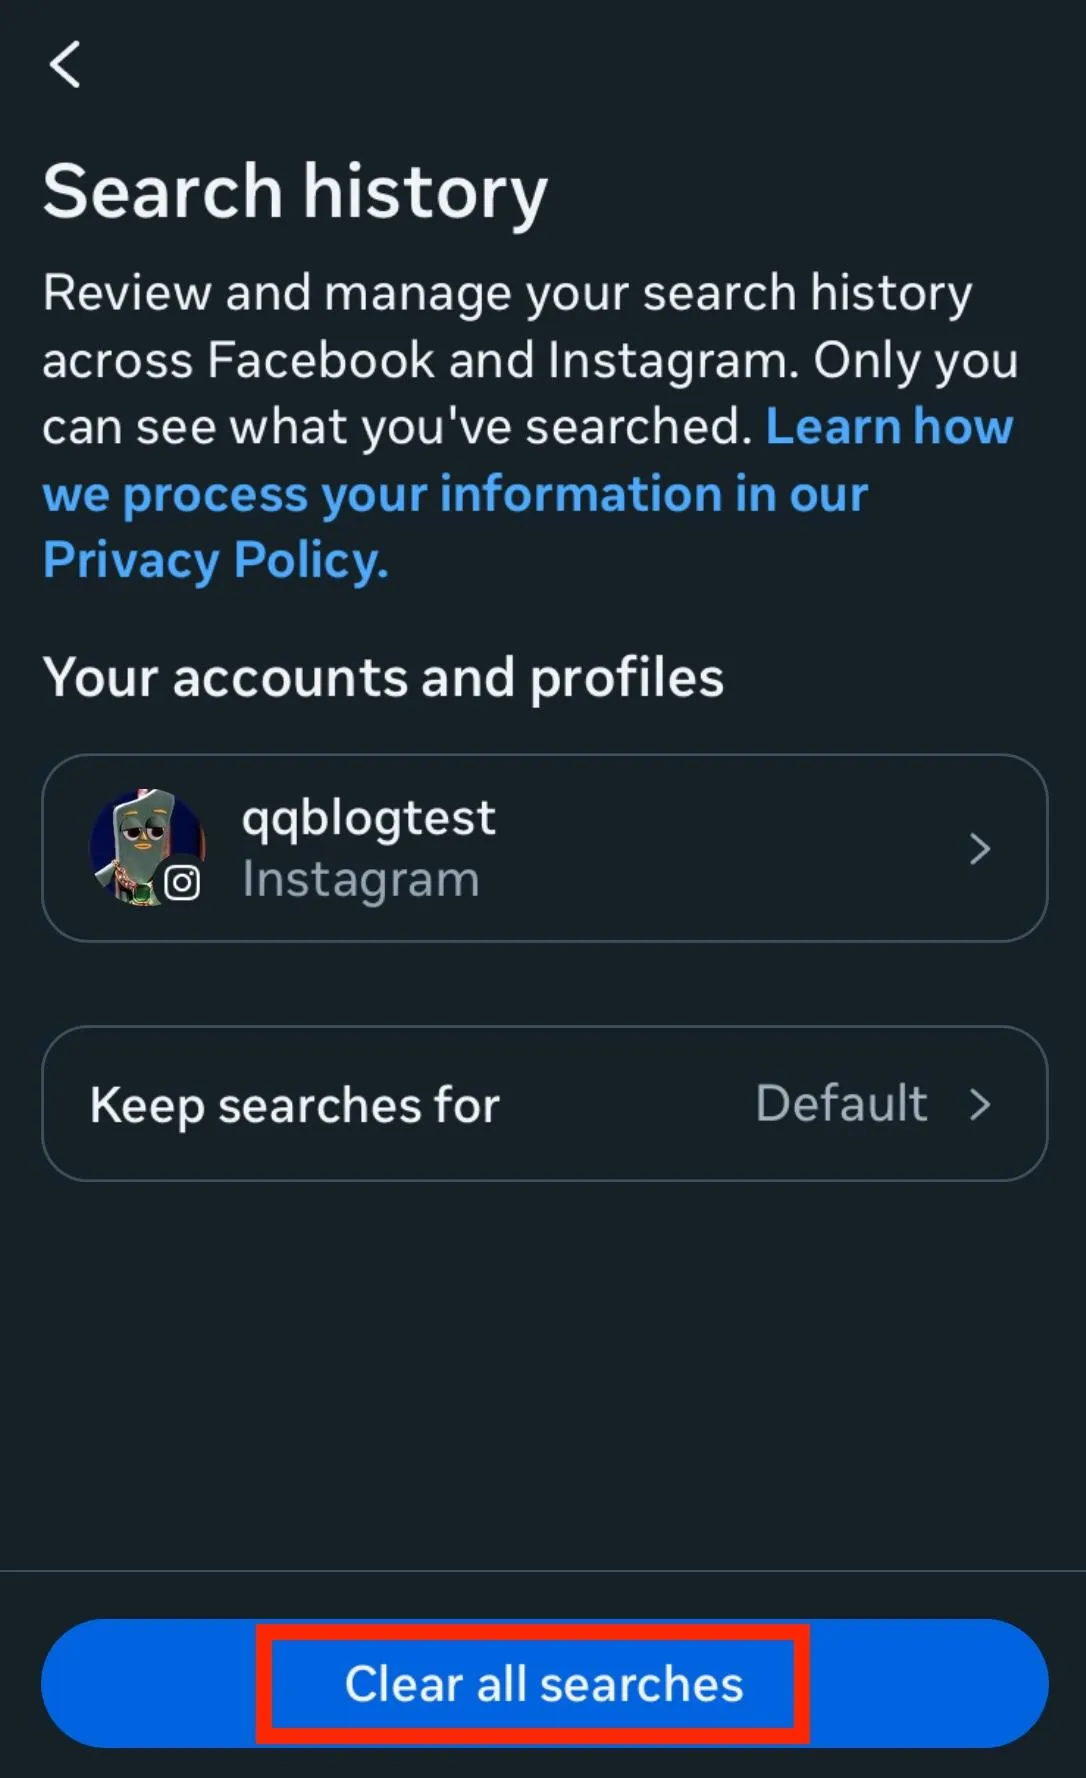Click the "we process your information" link line
Viewport: 1086px width, 1778px height.
(x=455, y=494)
